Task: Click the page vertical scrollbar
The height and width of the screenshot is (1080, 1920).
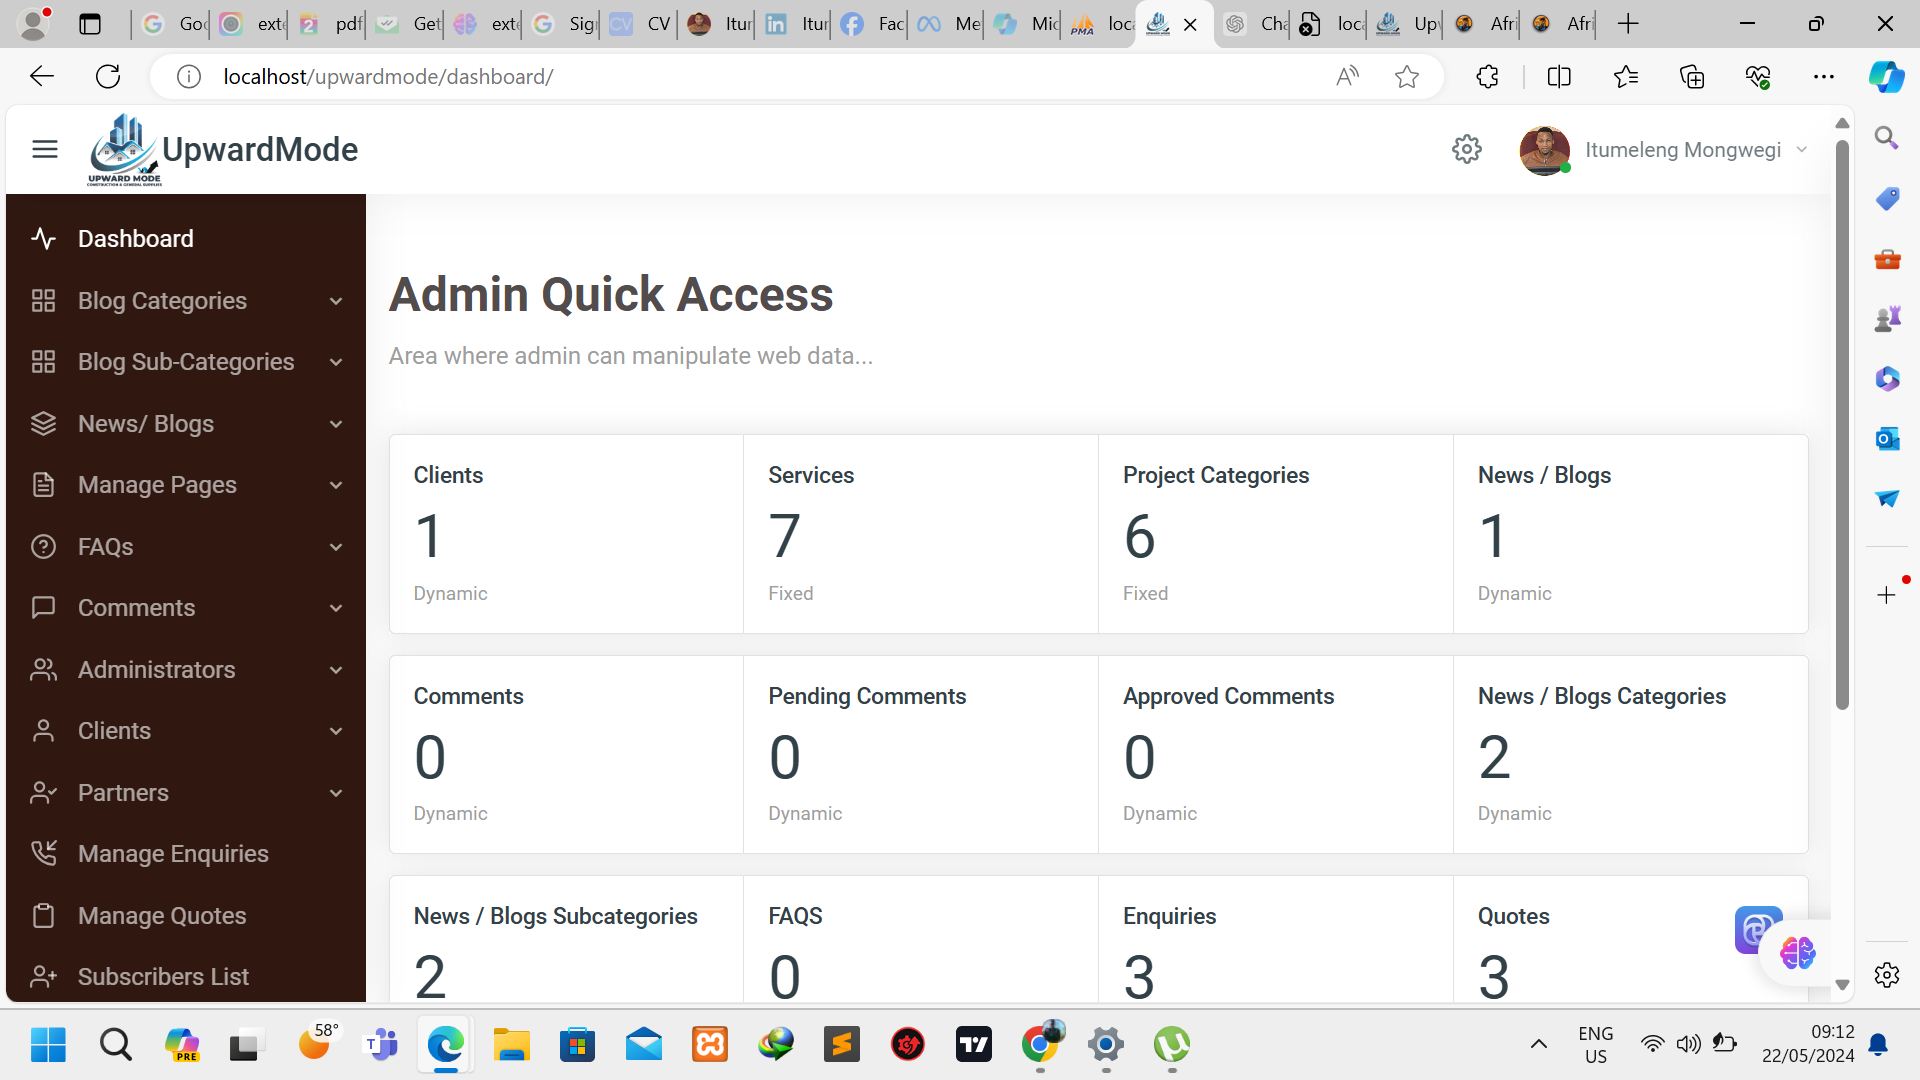Action: point(1842,420)
